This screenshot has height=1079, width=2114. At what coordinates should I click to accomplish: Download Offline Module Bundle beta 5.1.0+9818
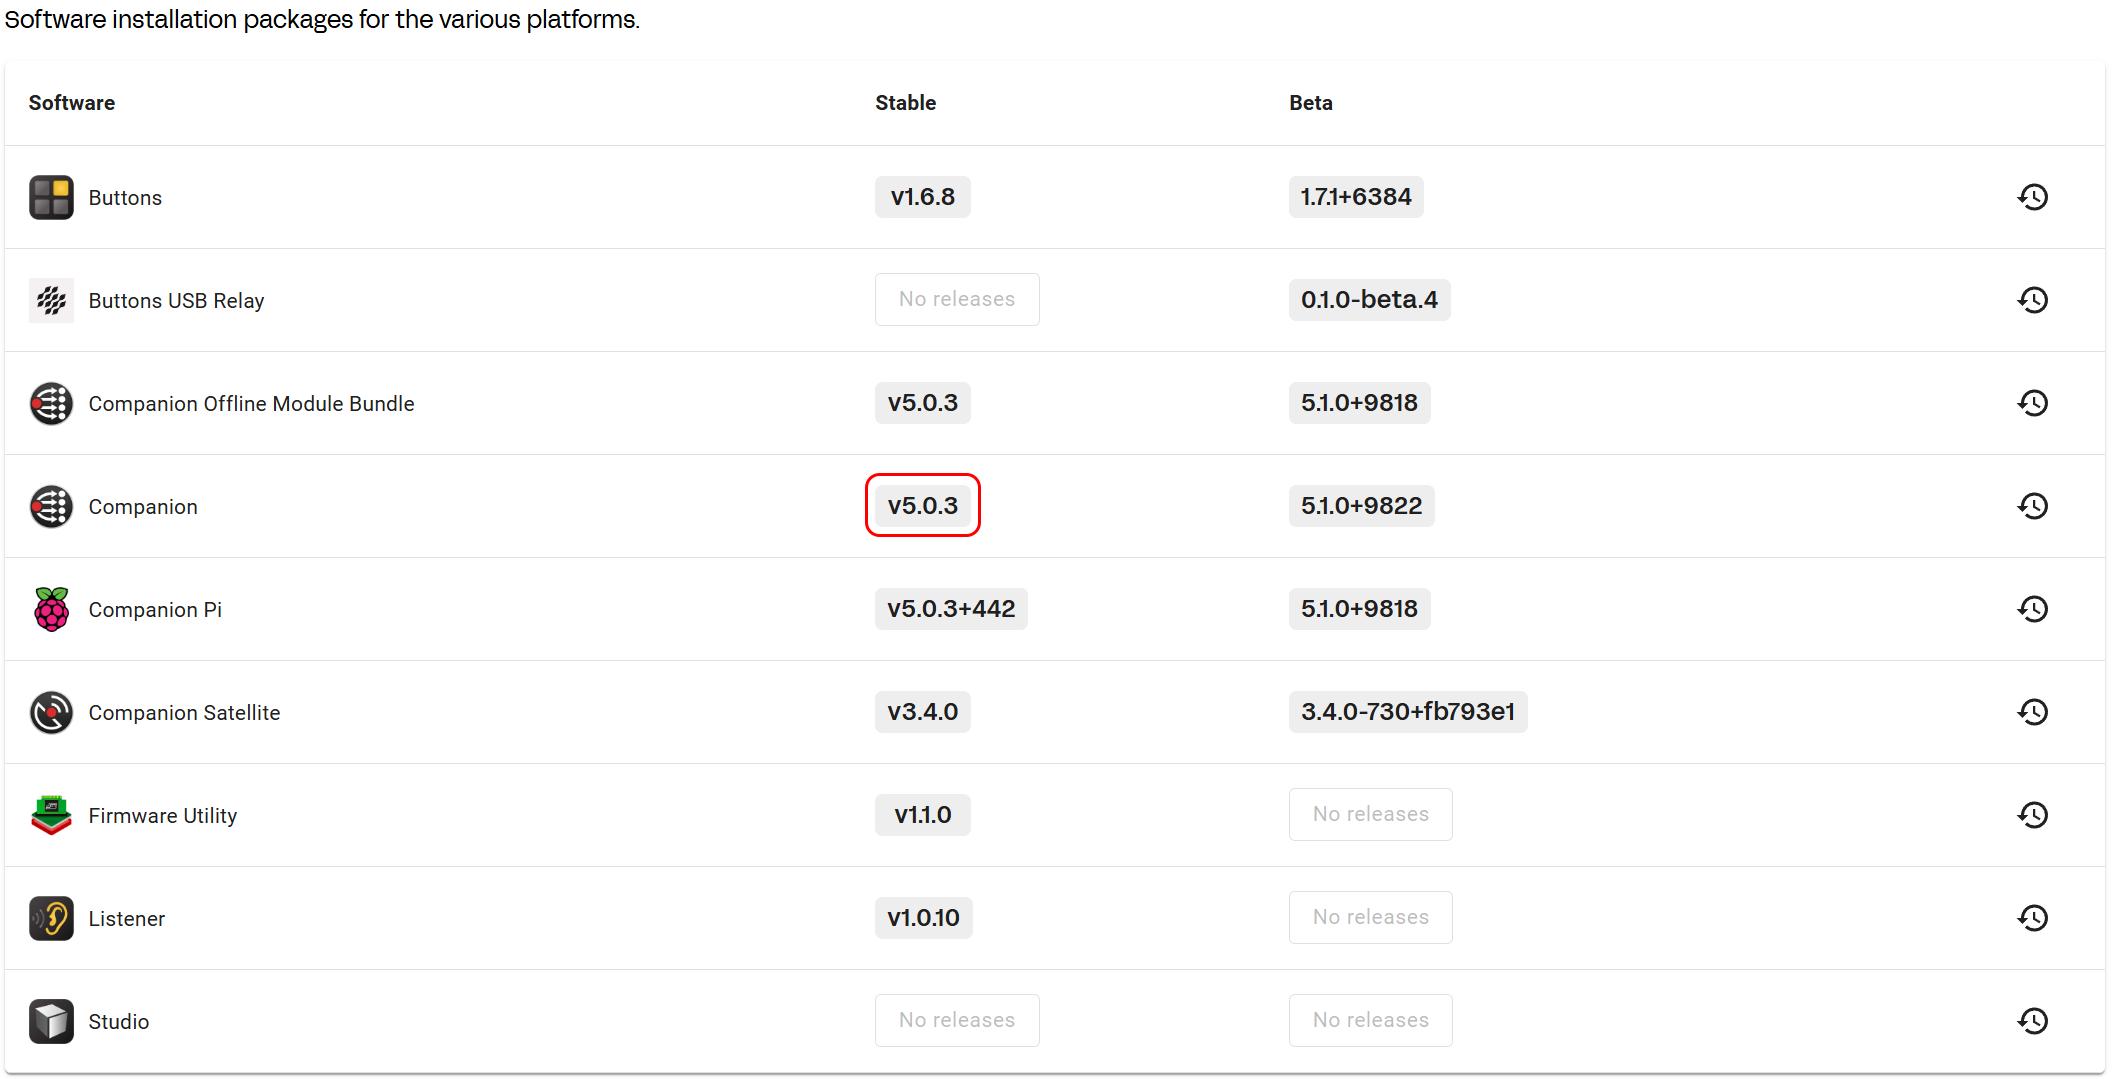(x=1360, y=403)
